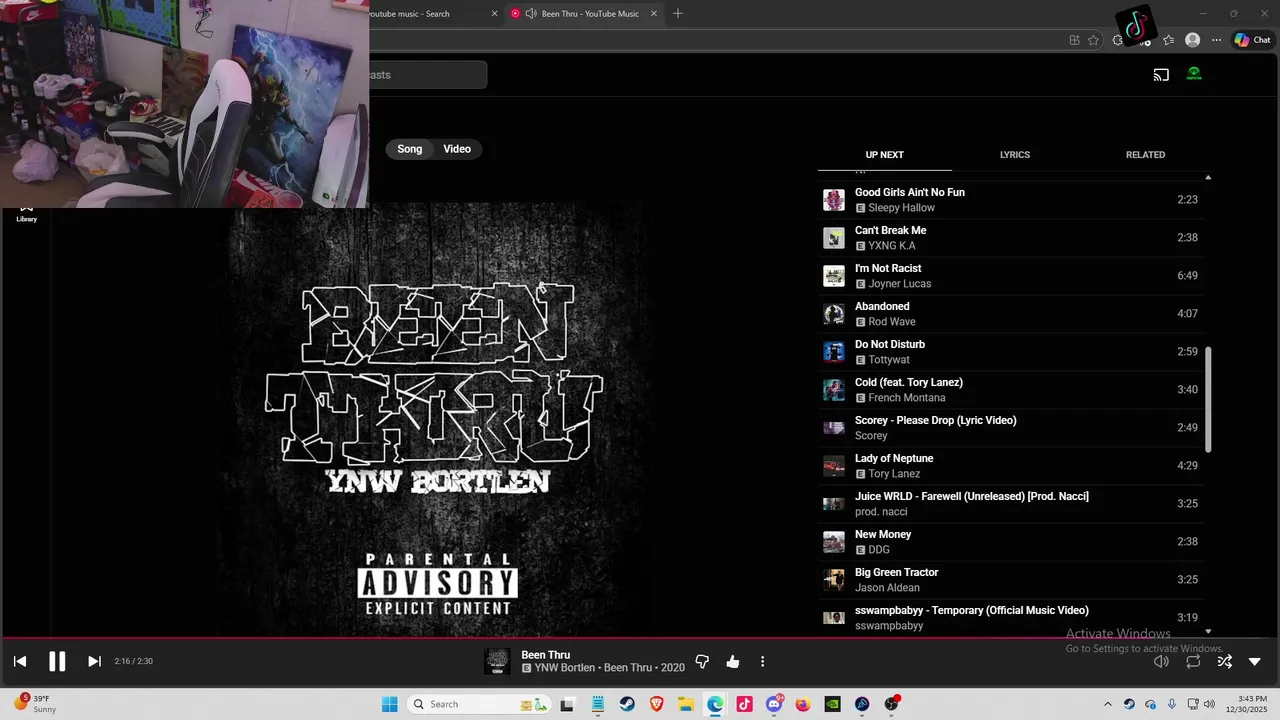Play Do Not Disturb by Tottywat
This screenshot has width=1280, height=720.
pos(1010,352)
